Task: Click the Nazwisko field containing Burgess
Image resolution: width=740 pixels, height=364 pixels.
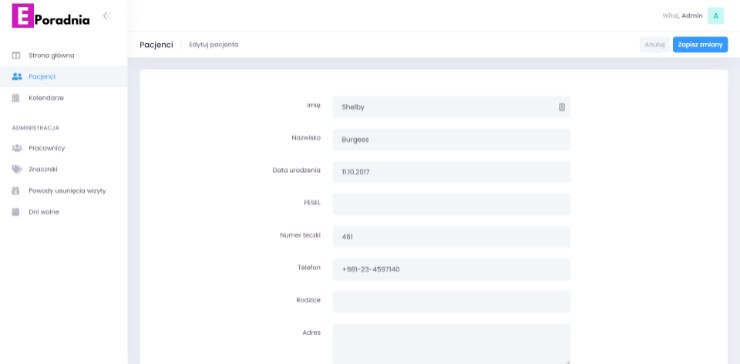Action: click(452, 139)
